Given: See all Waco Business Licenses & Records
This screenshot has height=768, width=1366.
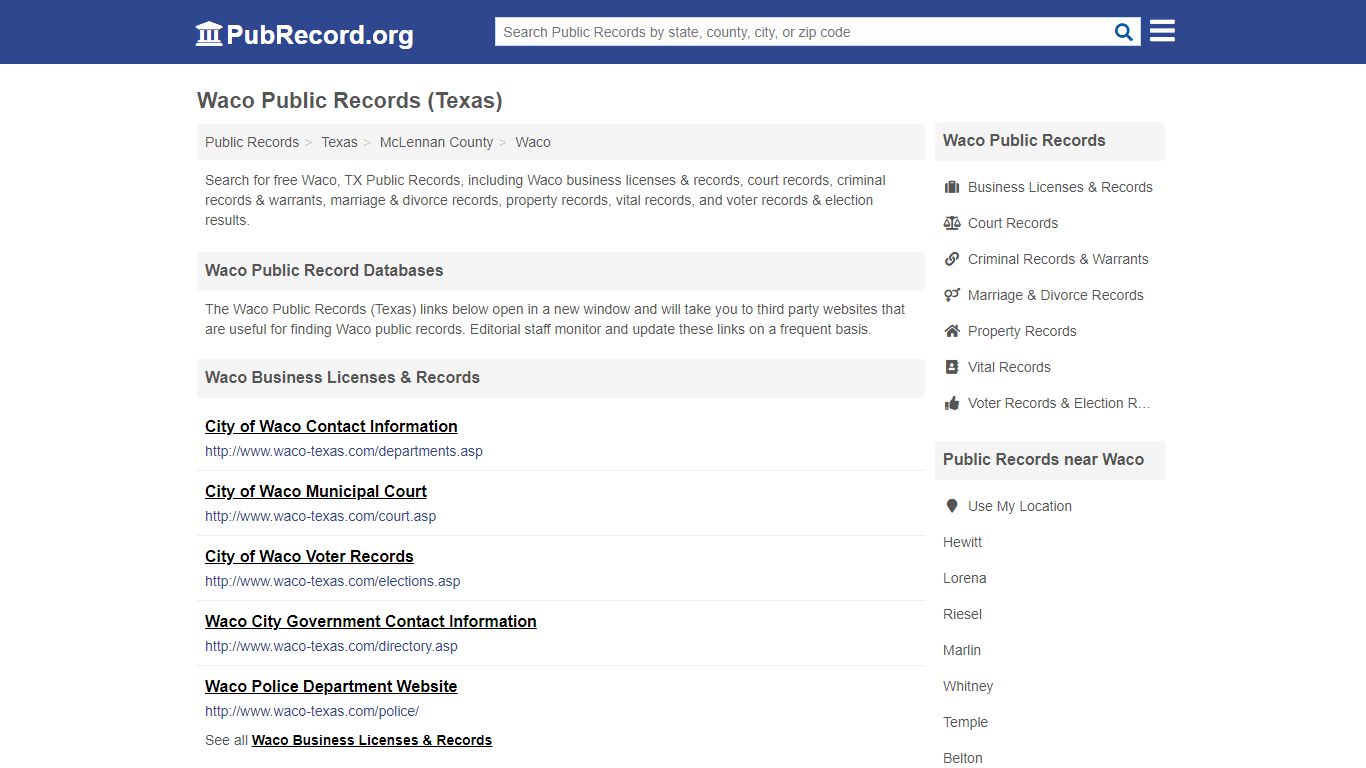Looking at the screenshot, I should (x=372, y=740).
